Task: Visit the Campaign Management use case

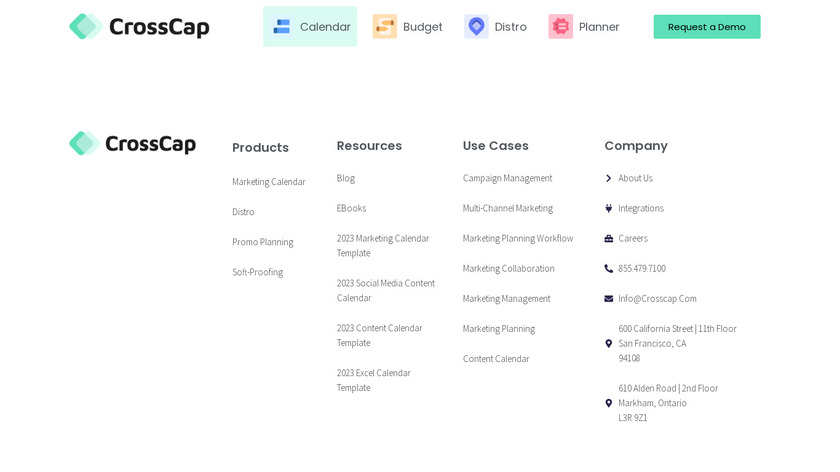Action: tap(507, 178)
